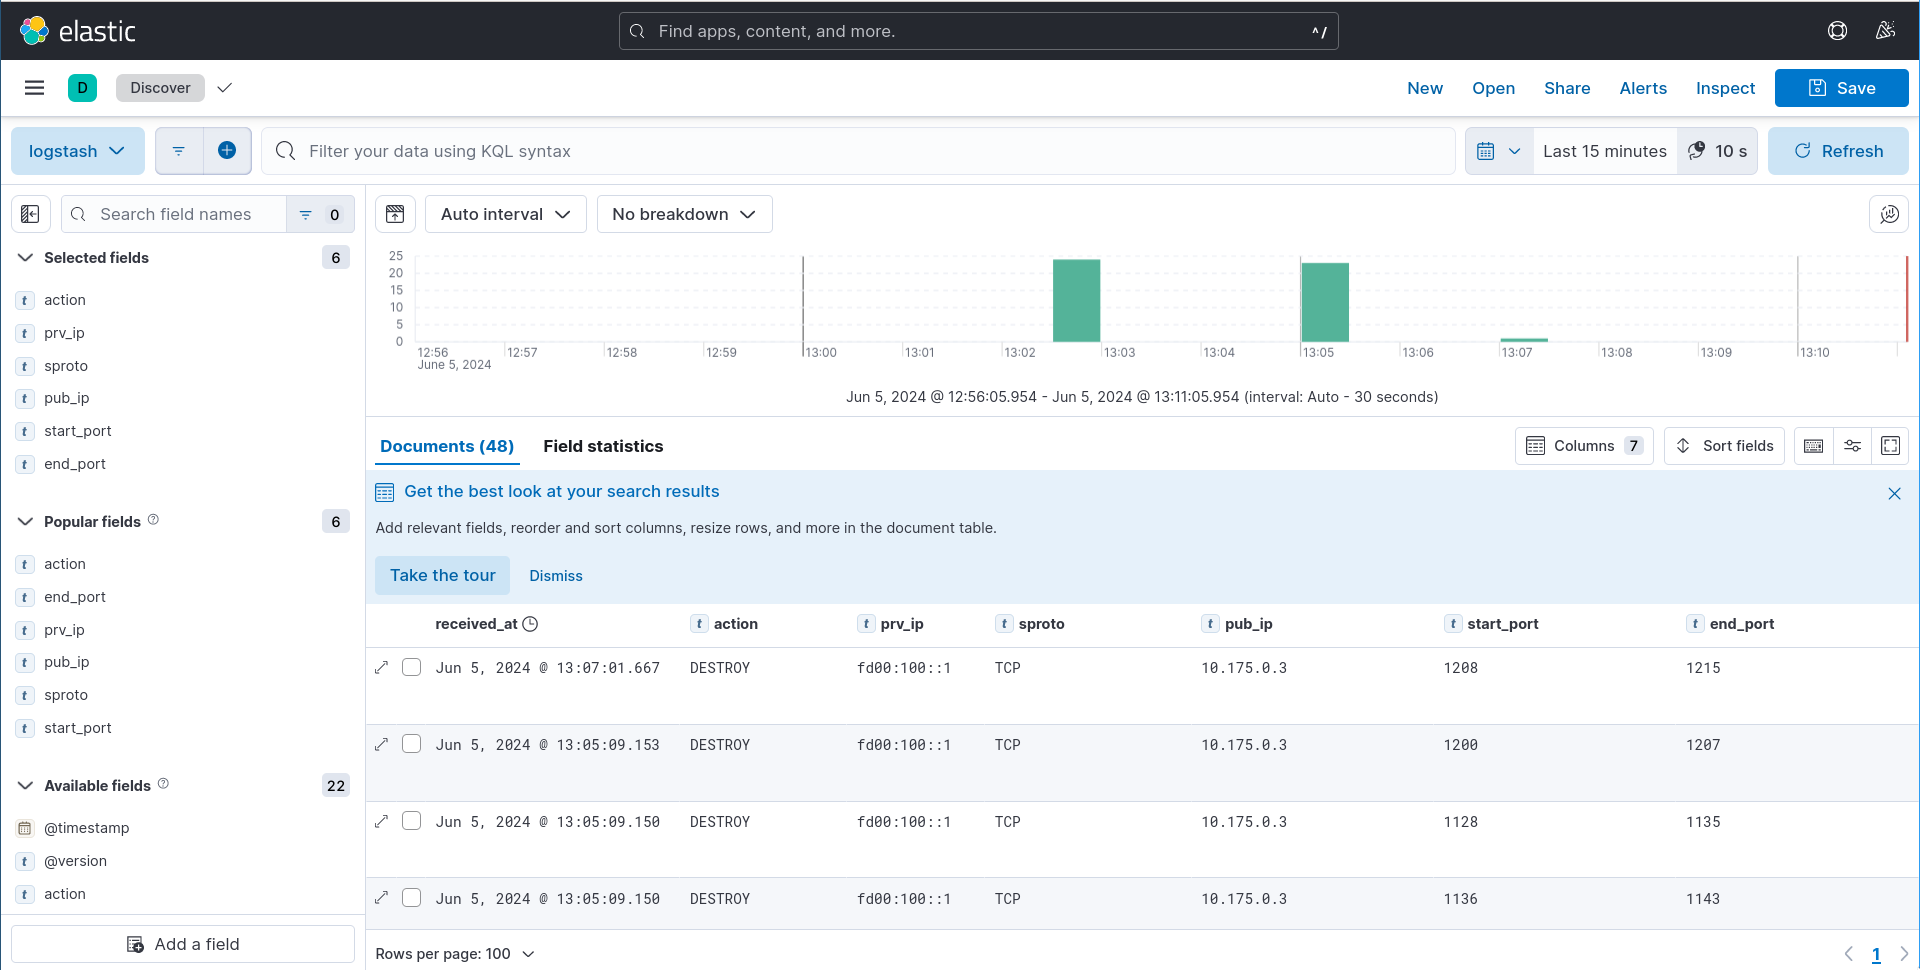Dismiss the tour callout
Screen dimensions: 1920x970
(x=556, y=576)
